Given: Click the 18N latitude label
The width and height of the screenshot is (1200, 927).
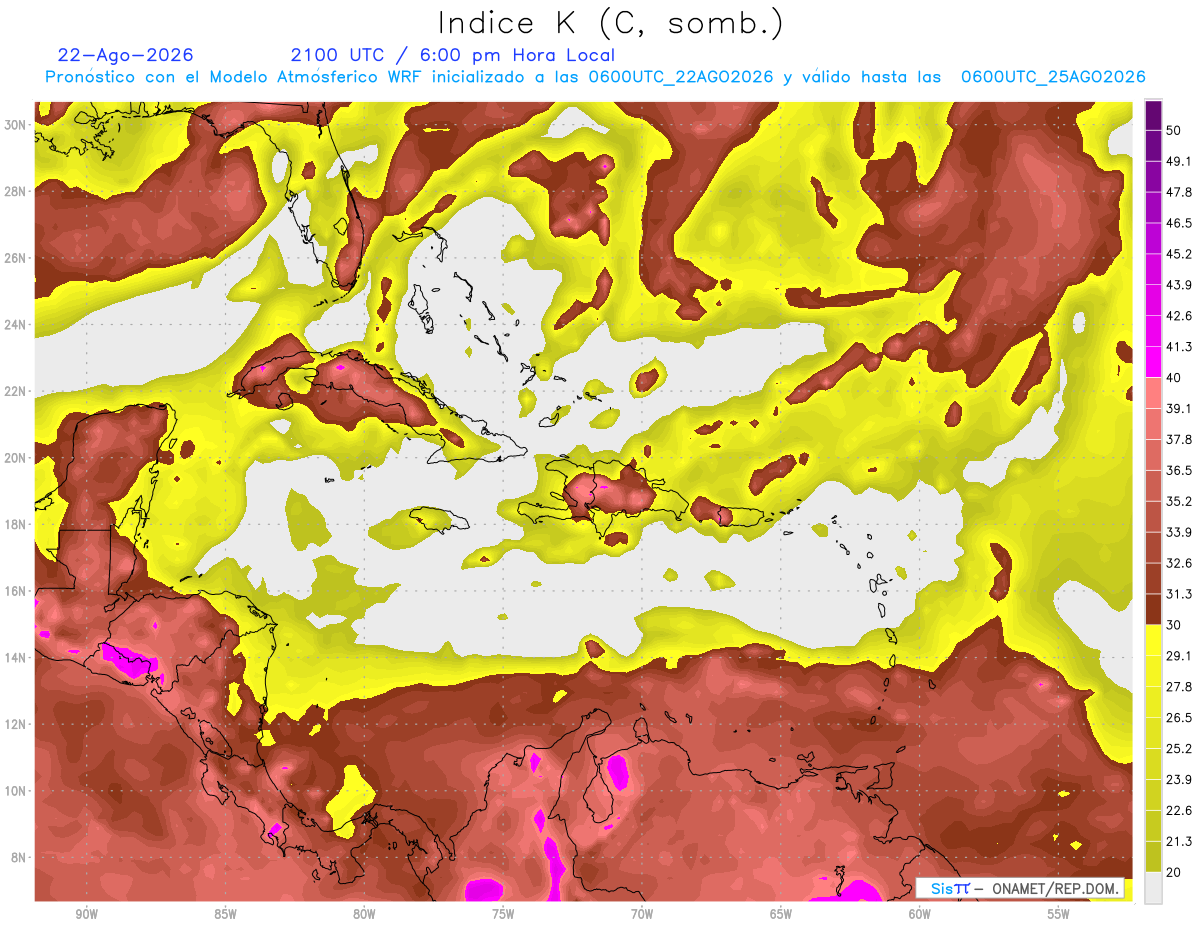Looking at the screenshot, I should click(x=15, y=524).
